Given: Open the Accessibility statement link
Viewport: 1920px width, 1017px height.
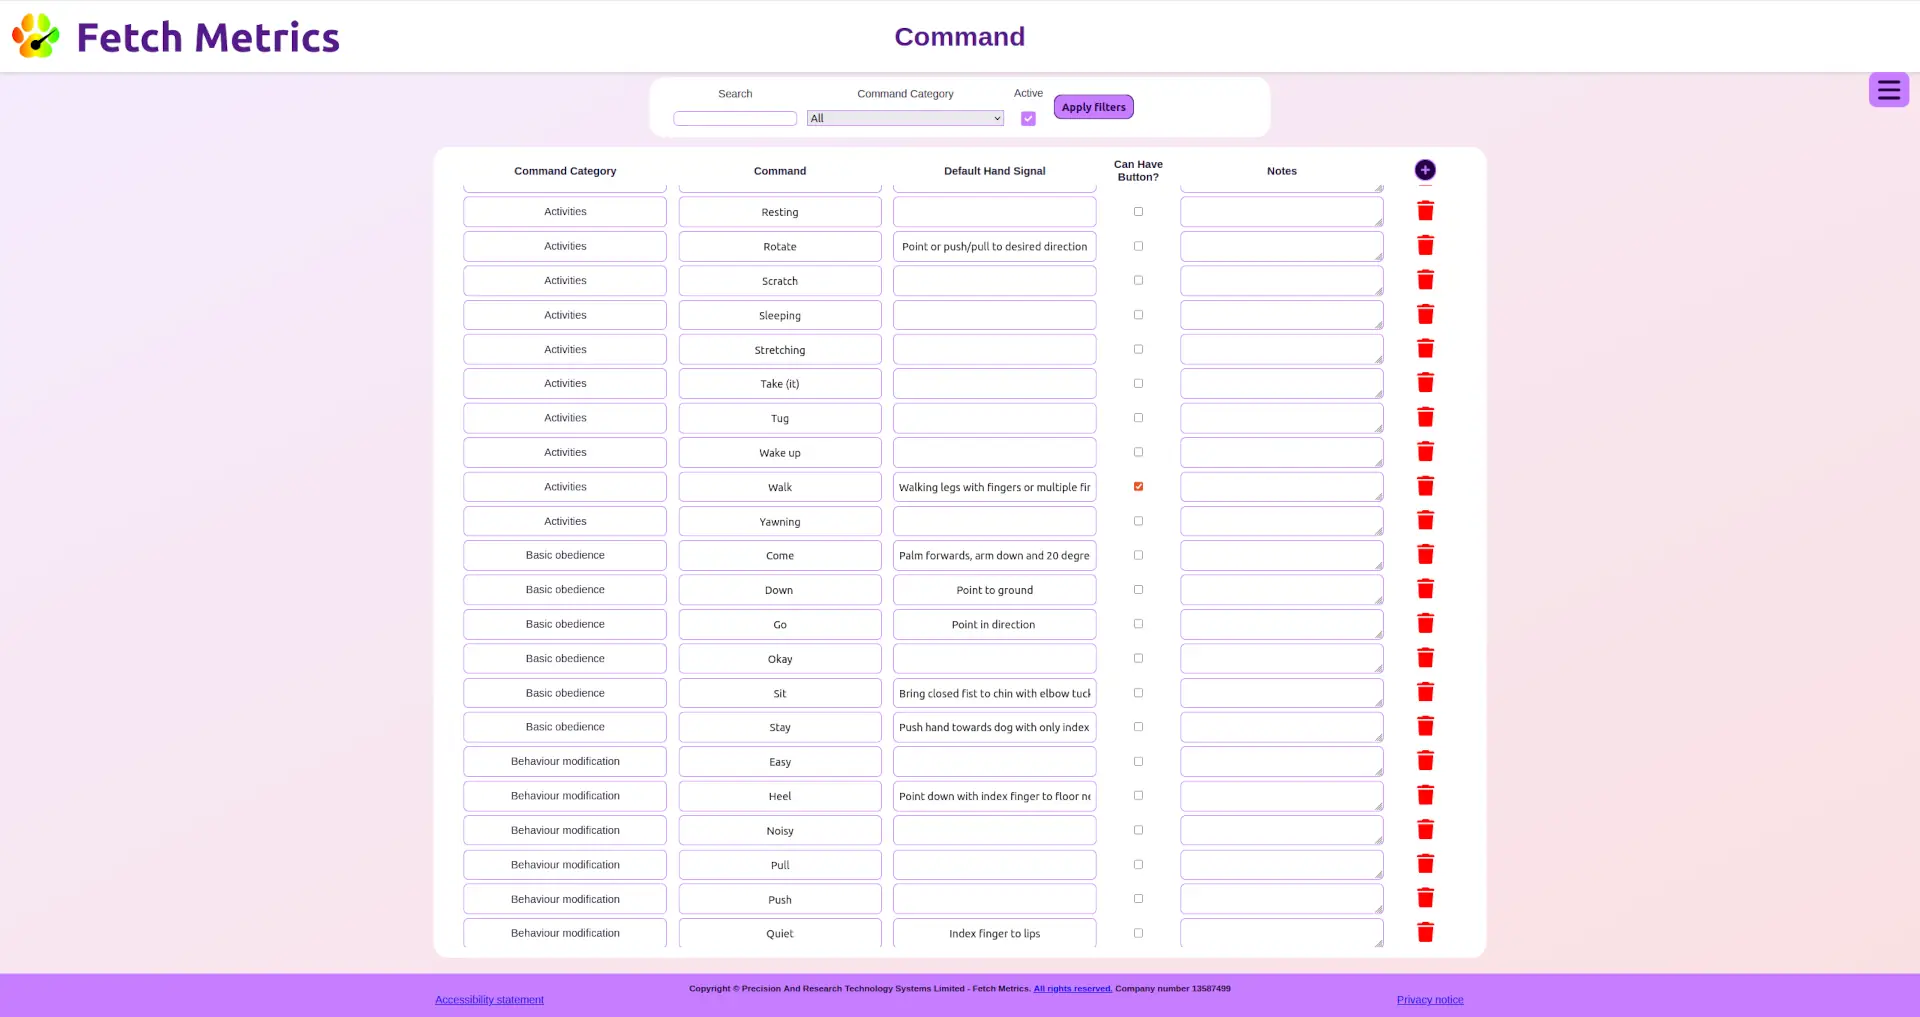Looking at the screenshot, I should 489,1000.
